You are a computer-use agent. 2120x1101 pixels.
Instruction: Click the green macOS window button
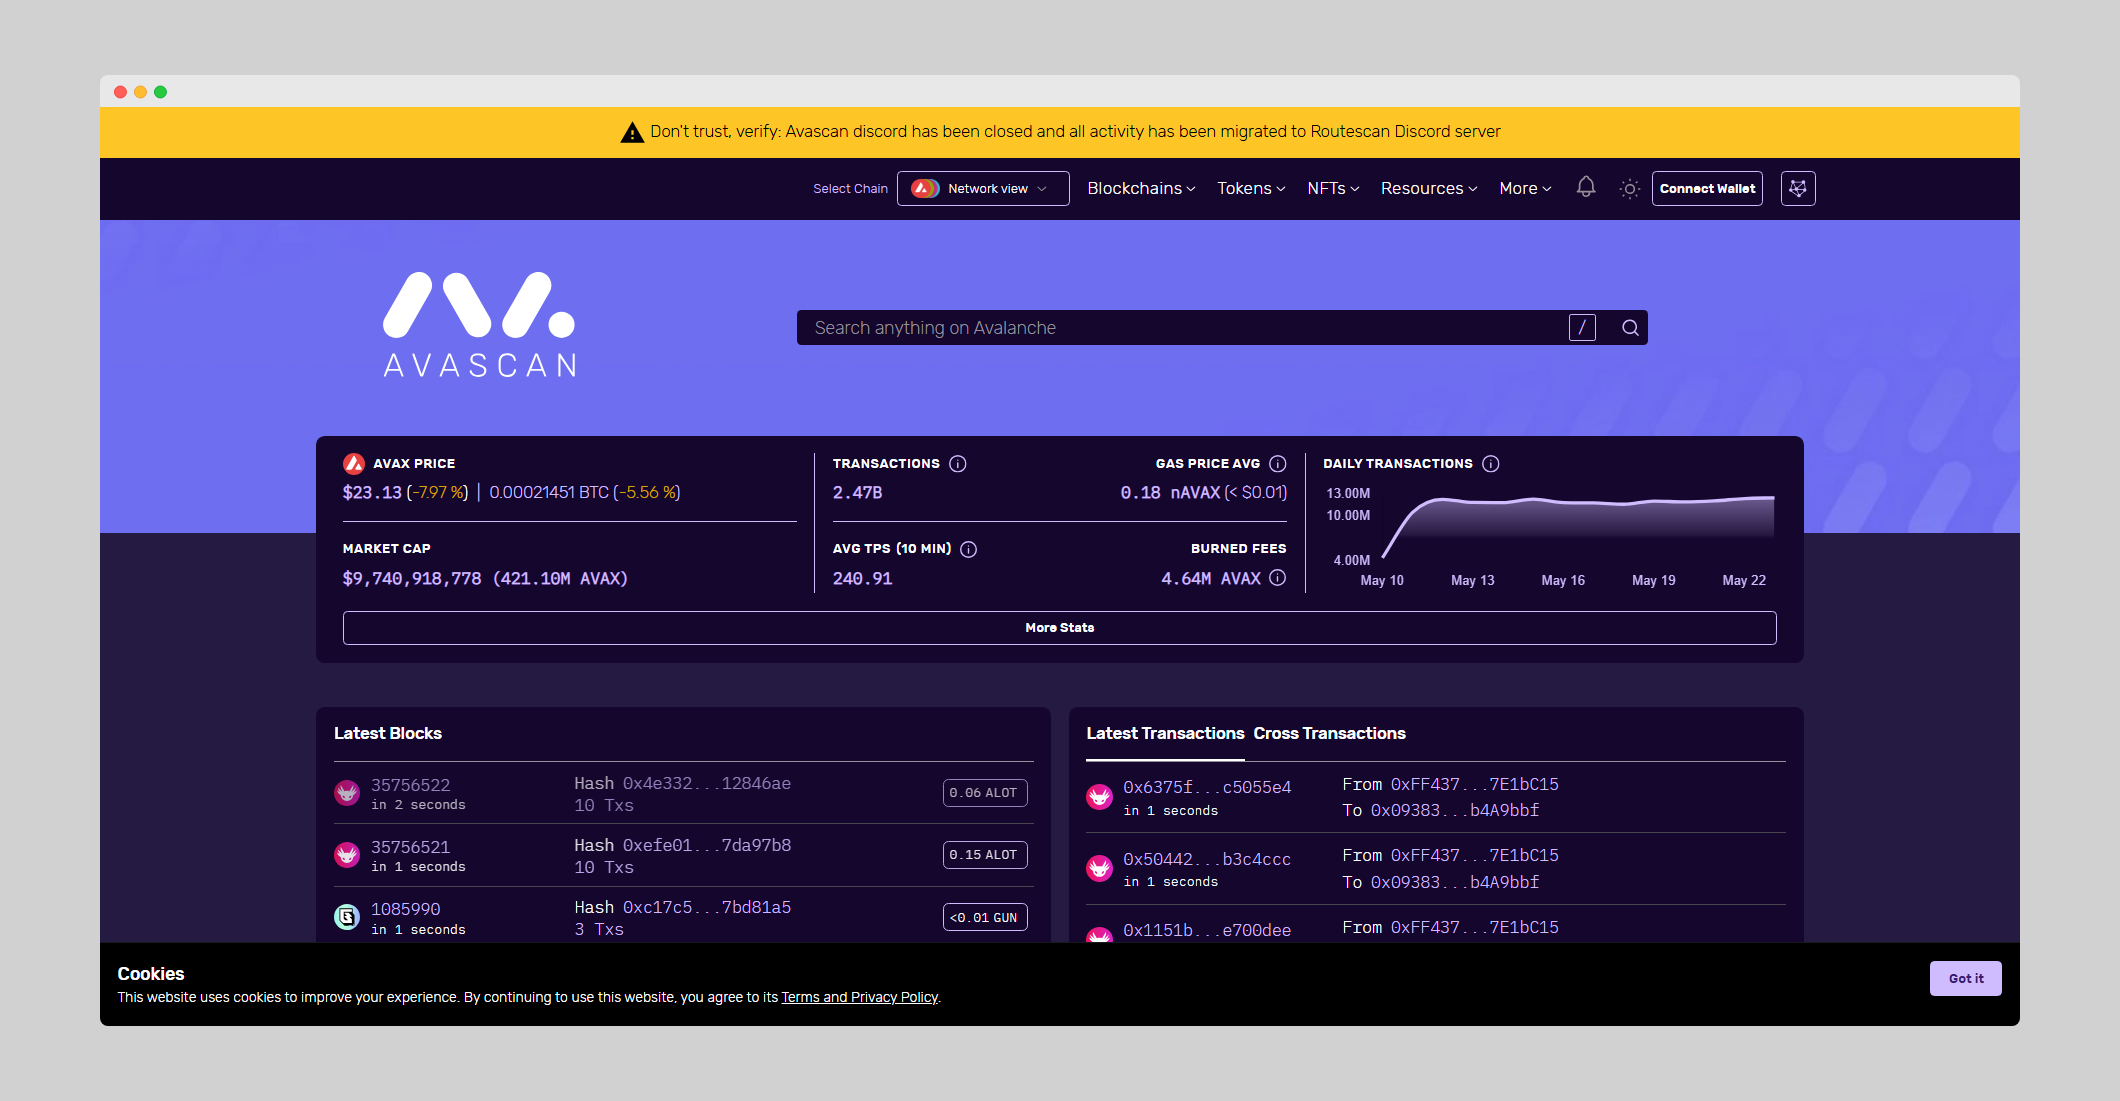pos(160,92)
